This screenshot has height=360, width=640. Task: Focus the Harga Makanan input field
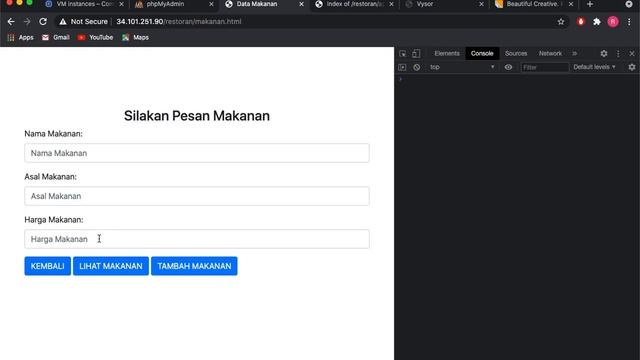(x=197, y=239)
